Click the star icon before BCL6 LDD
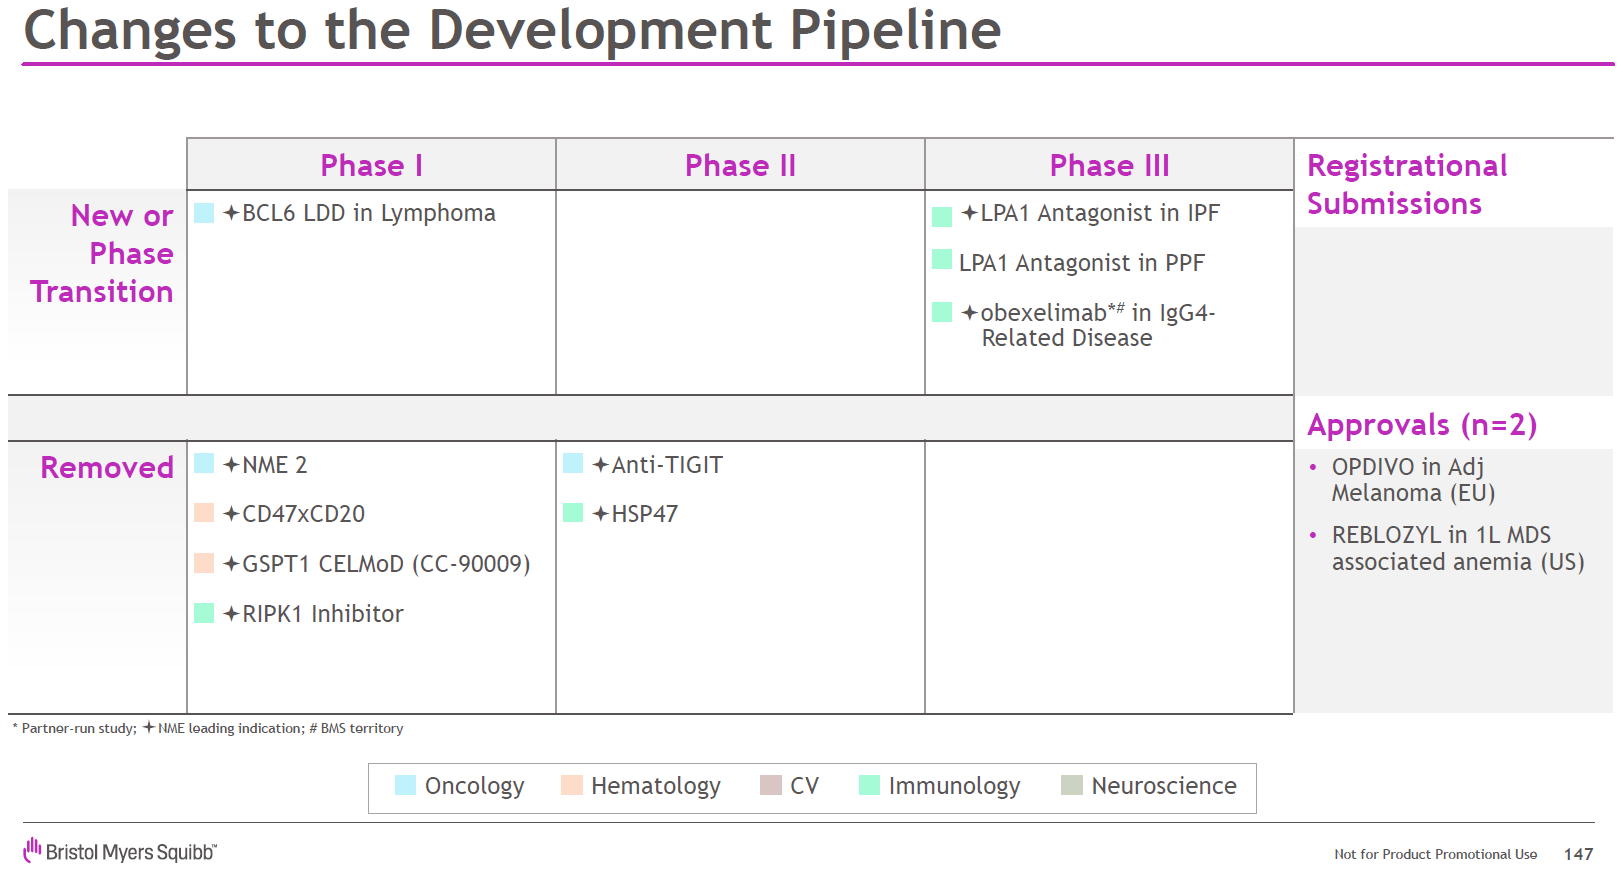Viewport: 1623px width, 879px height. click(231, 213)
